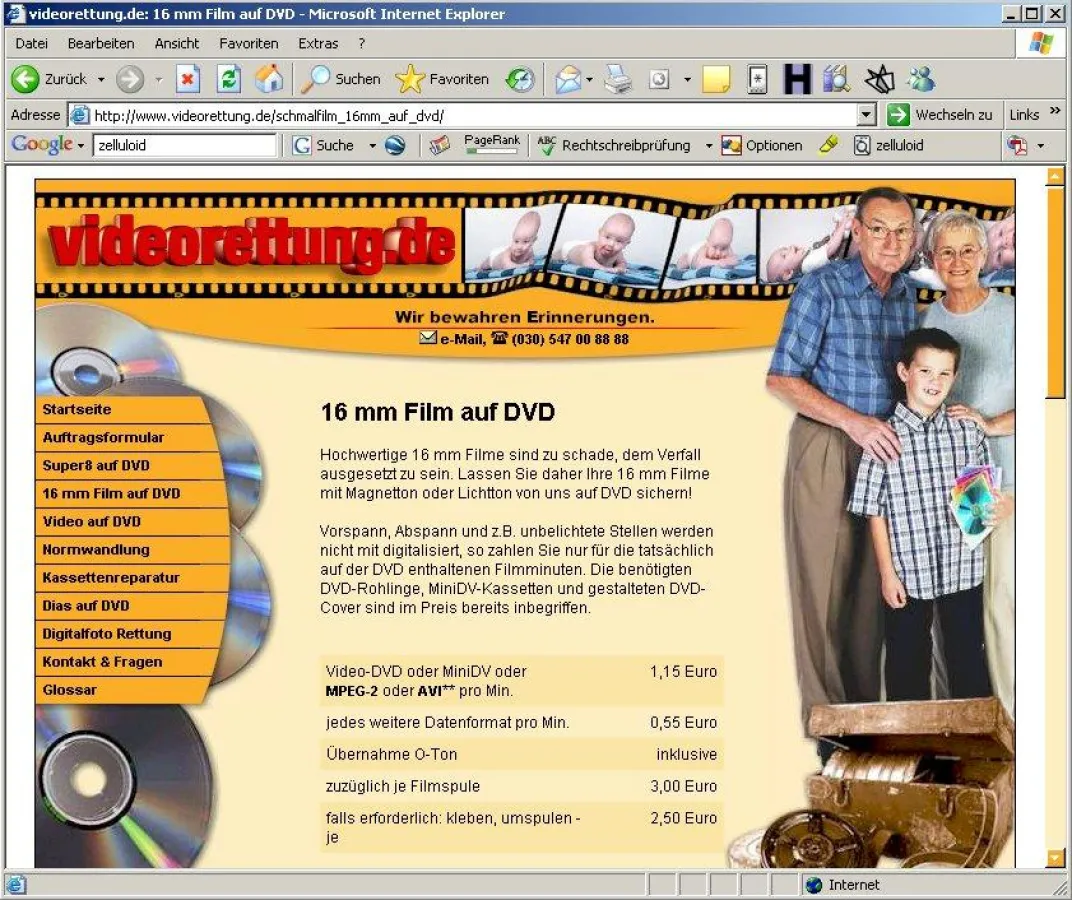Click the mail envelope icon in the toolbar
The width and height of the screenshot is (1072, 900).
tap(570, 79)
